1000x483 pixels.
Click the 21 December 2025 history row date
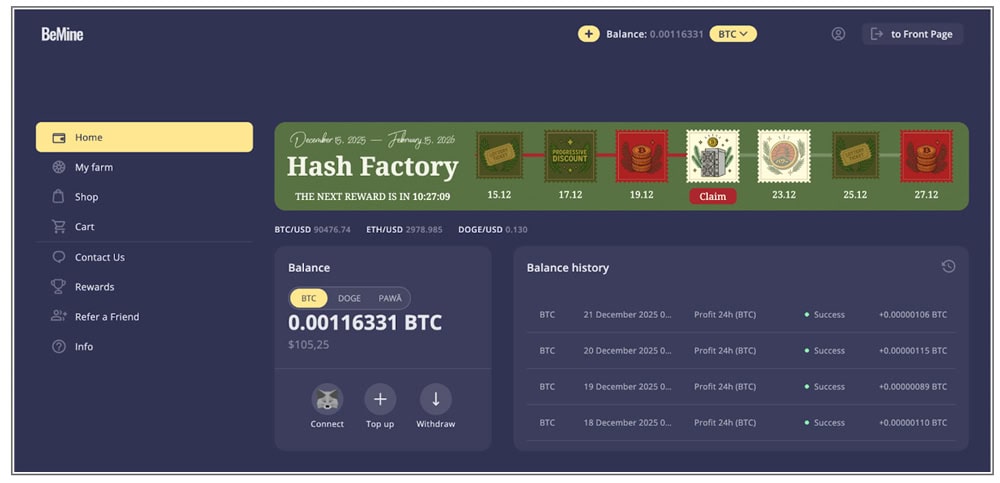click(x=628, y=315)
